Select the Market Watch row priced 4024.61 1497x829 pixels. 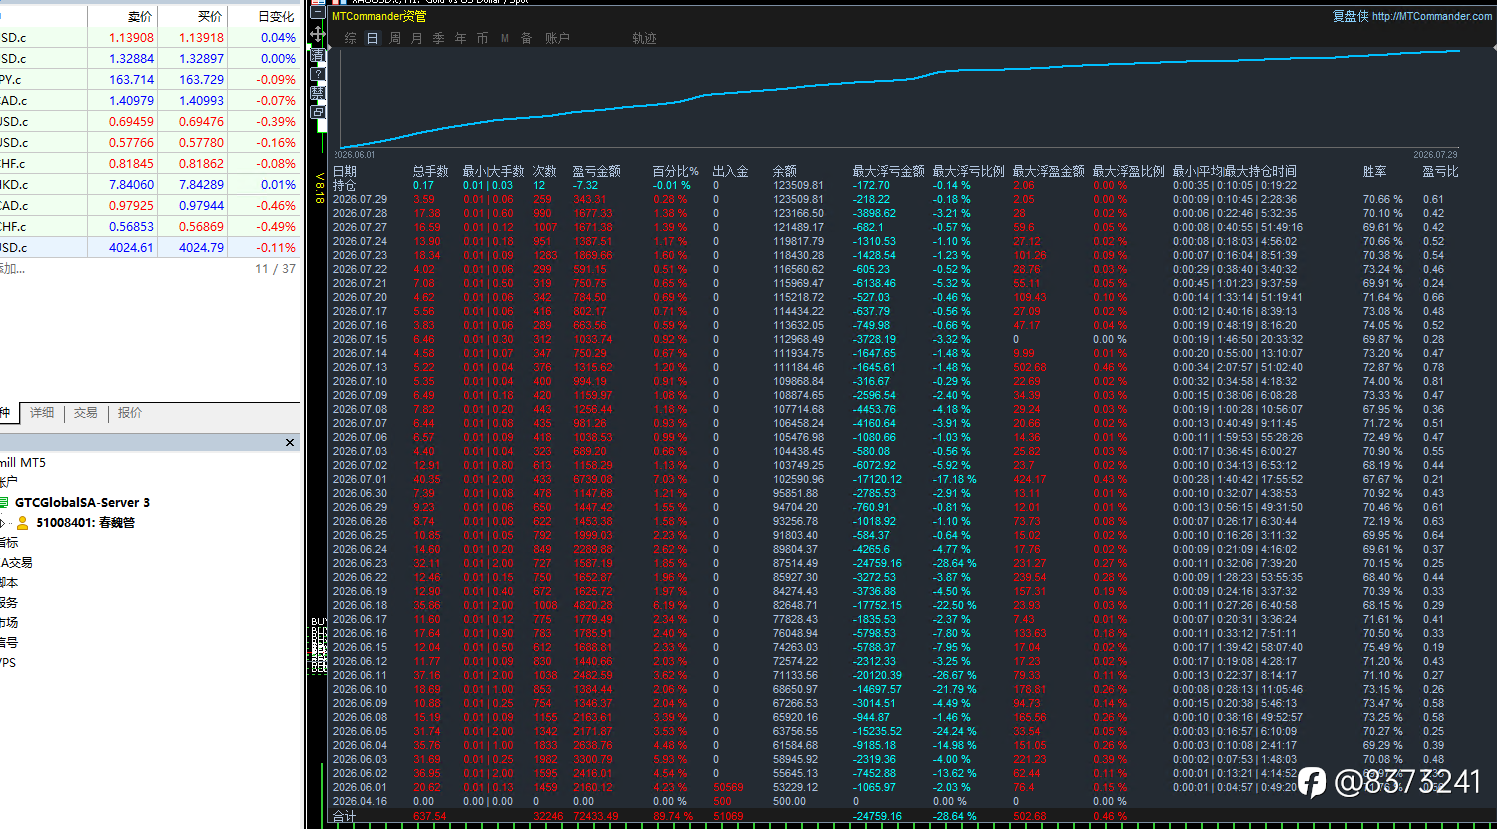tap(150, 247)
